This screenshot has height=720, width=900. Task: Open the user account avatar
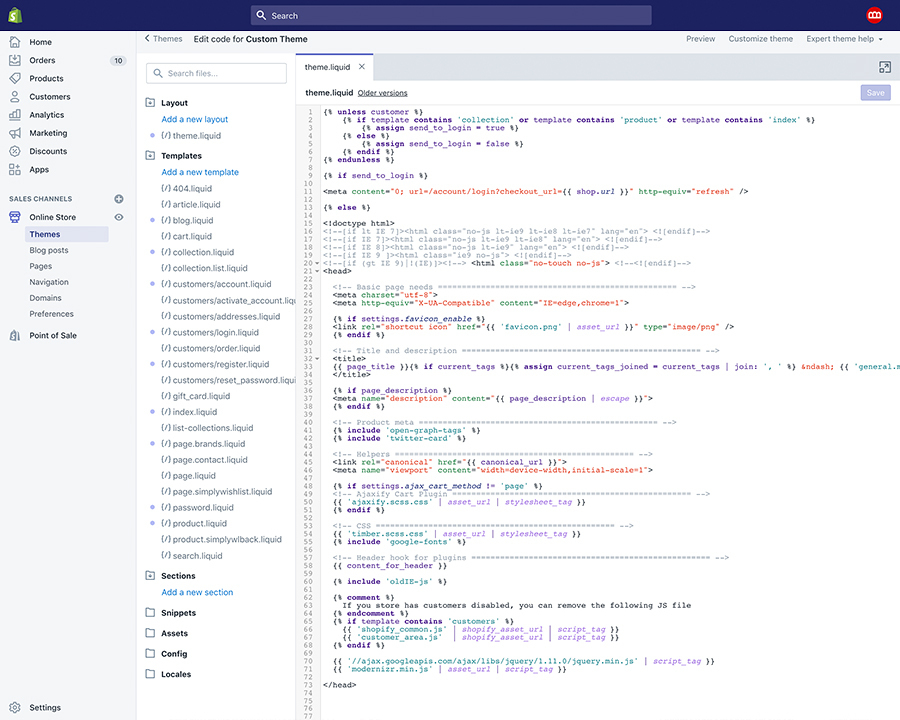pos(874,15)
